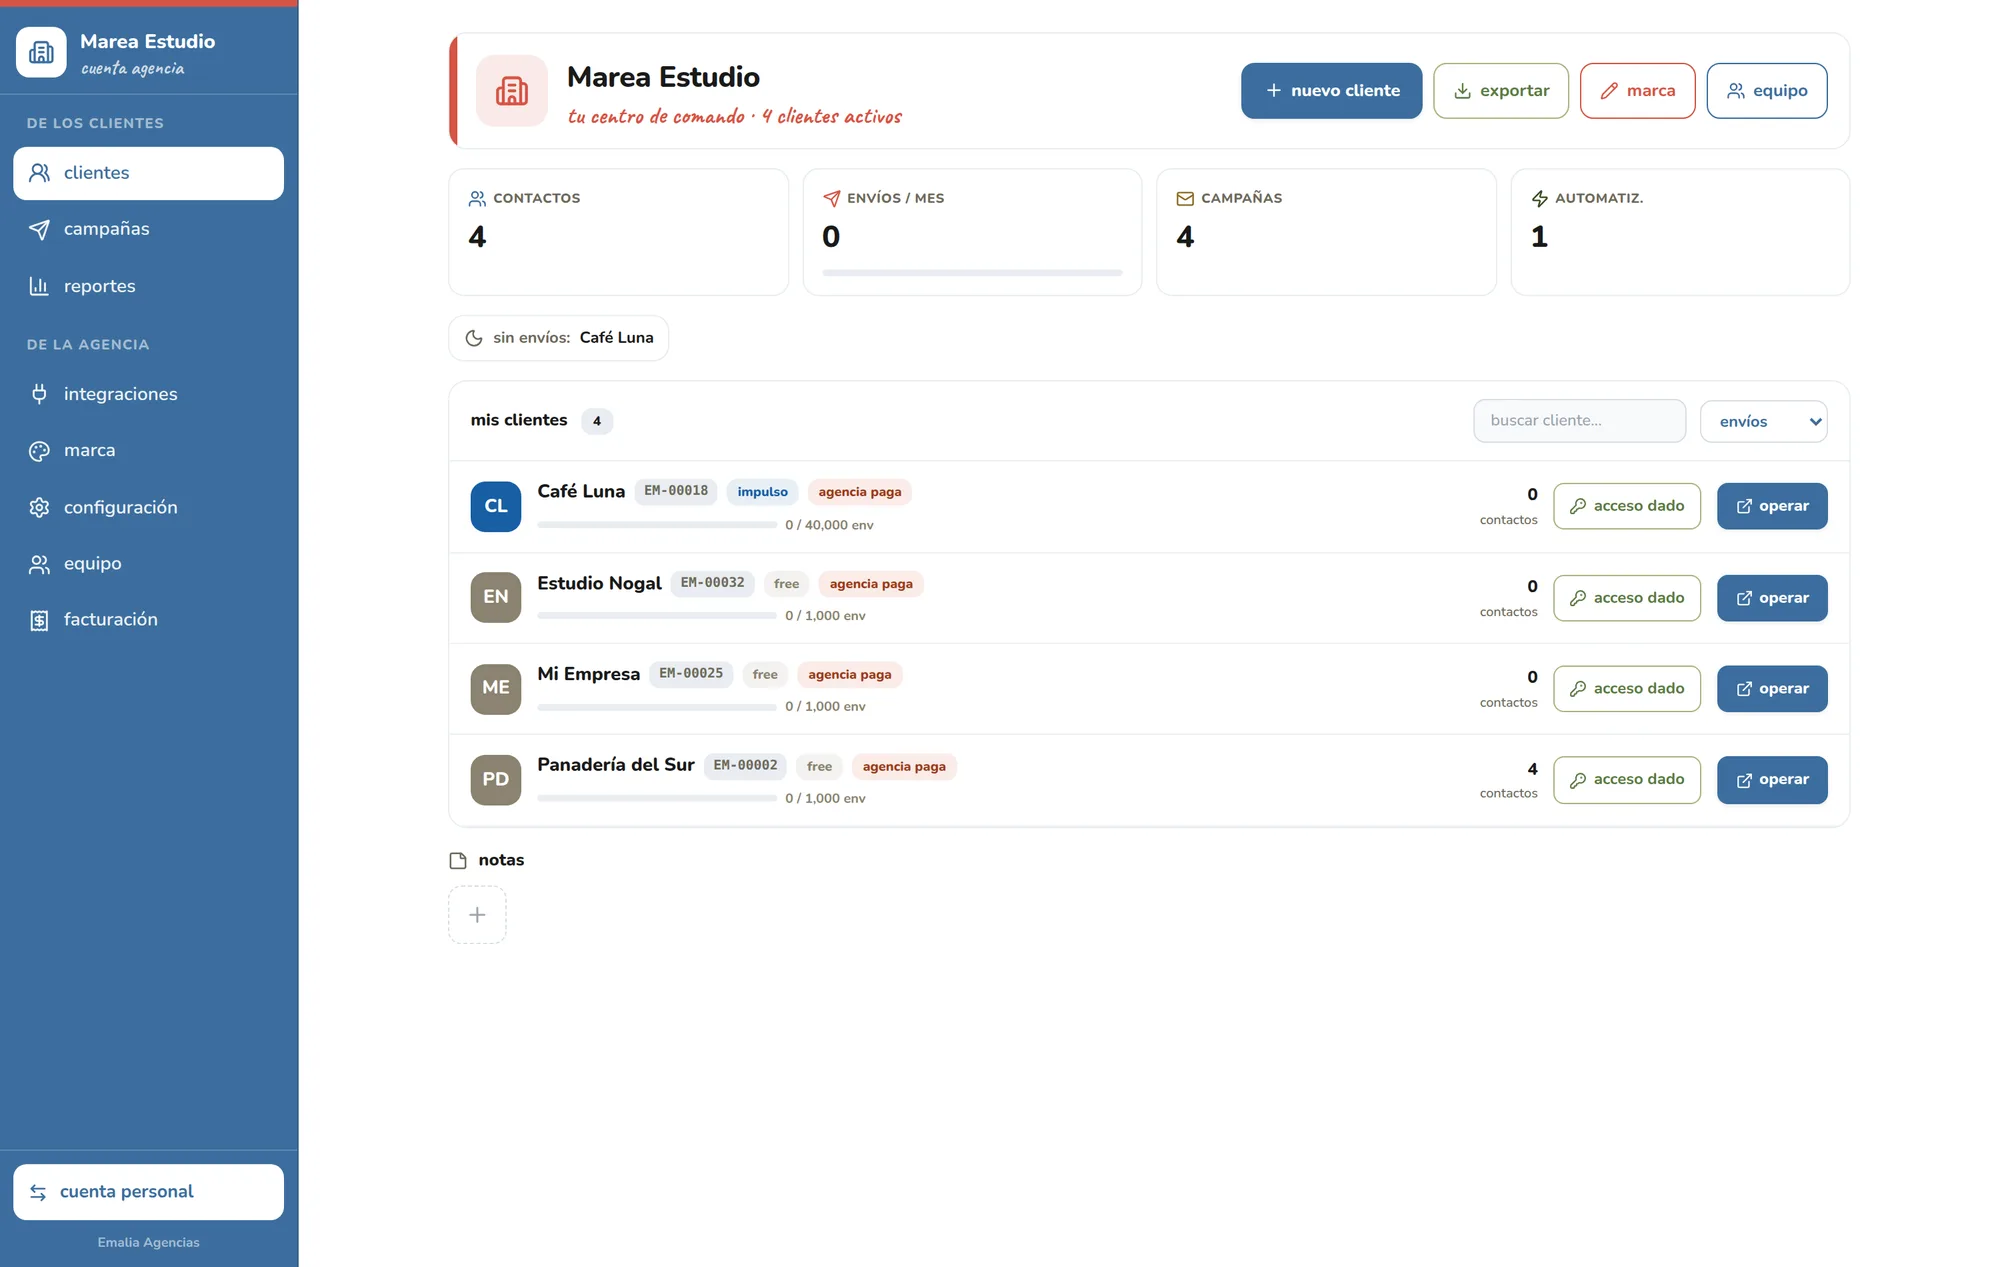Open clientes in the sidebar
The width and height of the screenshot is (2000, 1267).
pyautogui.click(x=148, y=173)
